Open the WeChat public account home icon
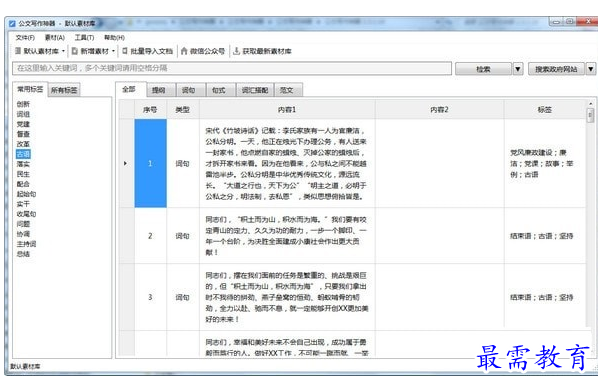The image size is (598, 389). pos(184,51)
